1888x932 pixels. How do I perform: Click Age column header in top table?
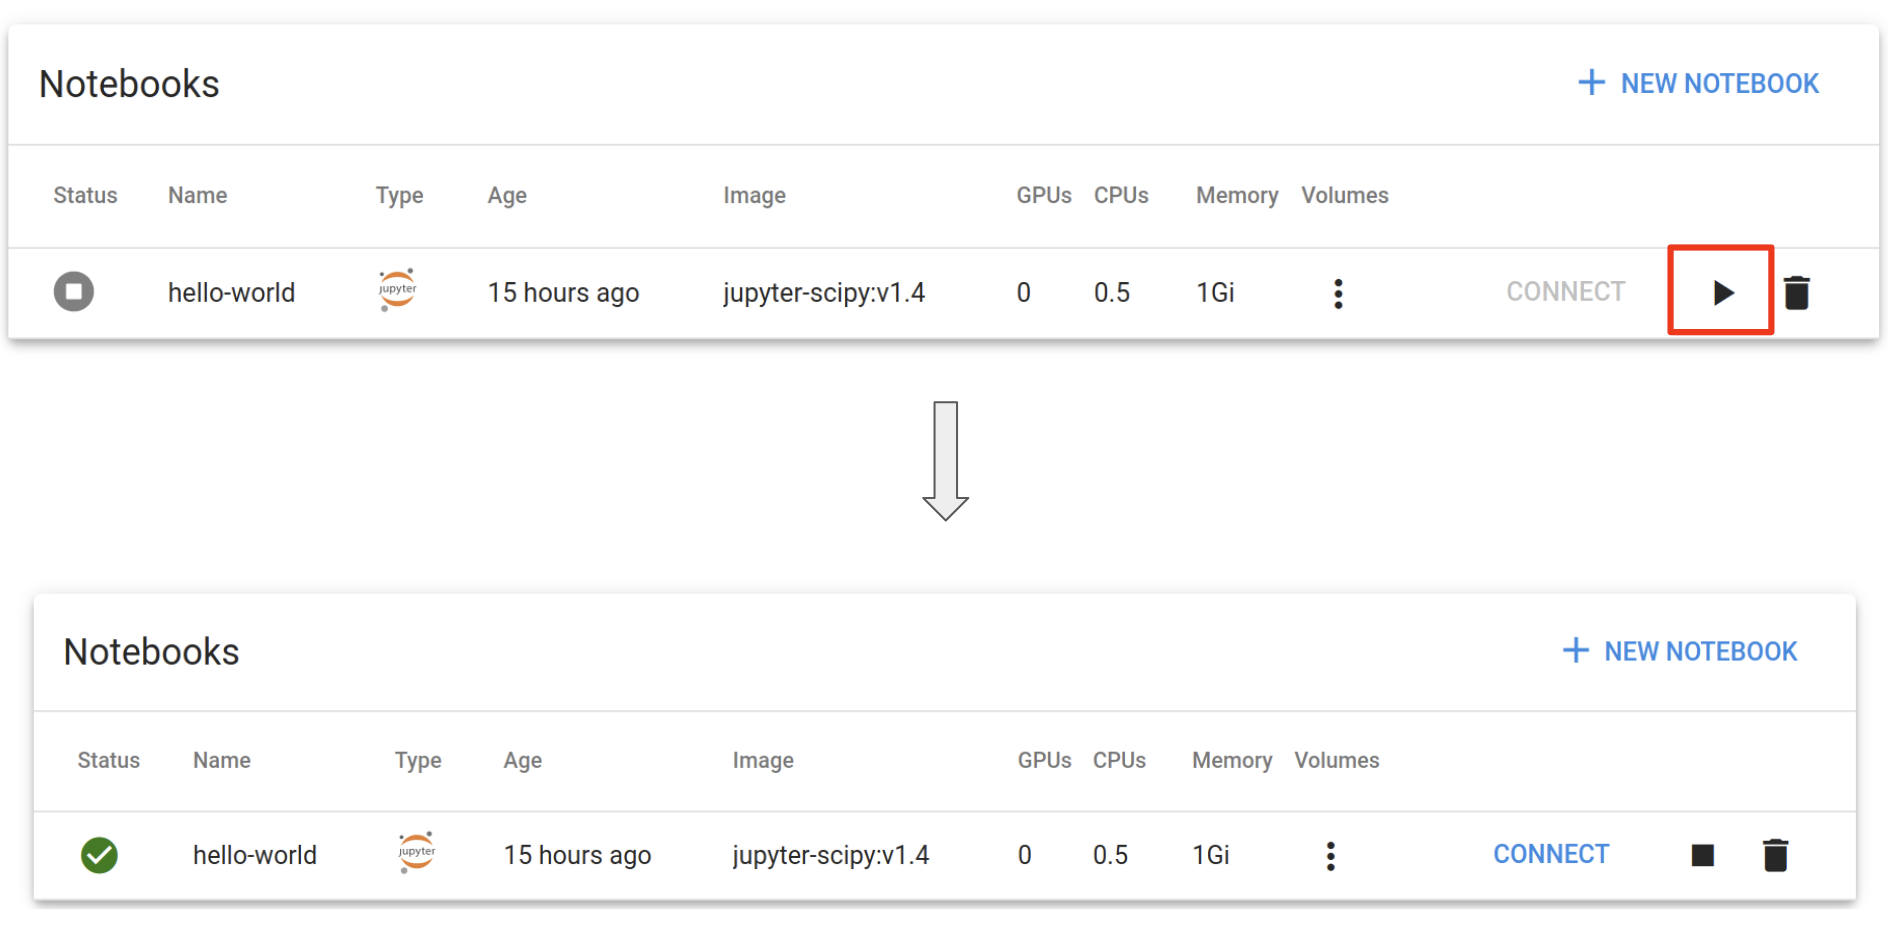pos(507,196)
